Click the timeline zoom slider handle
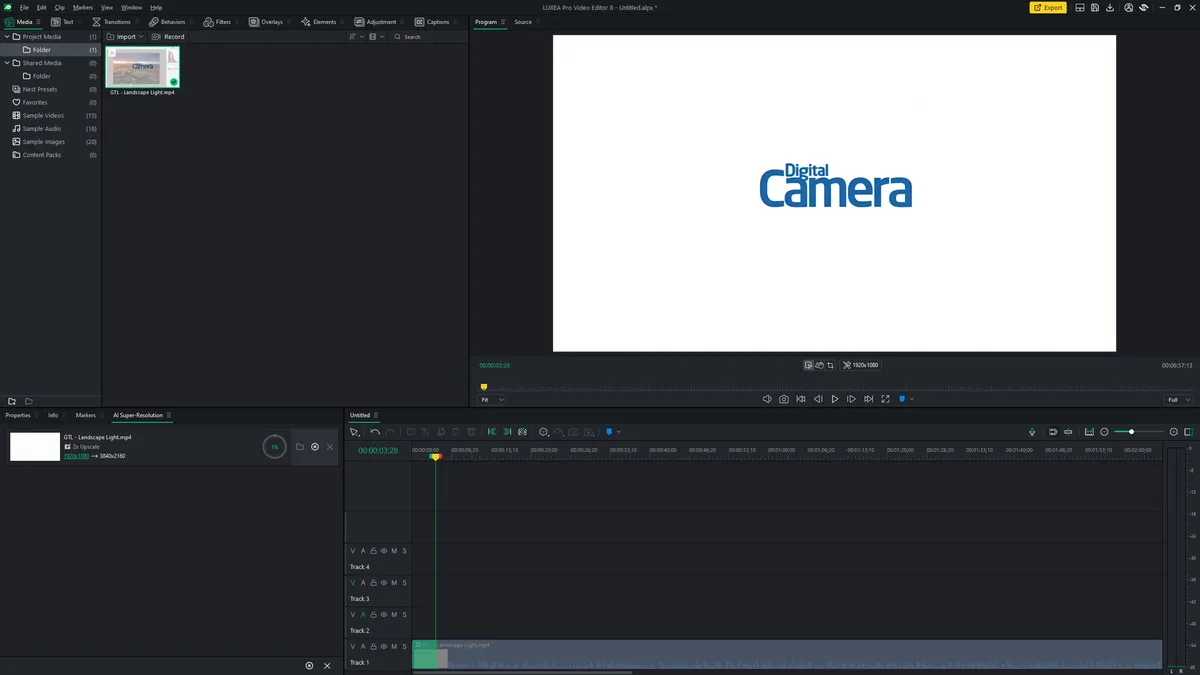The height and width of the screenshot is (675, 1200). tap(1131, 432)
